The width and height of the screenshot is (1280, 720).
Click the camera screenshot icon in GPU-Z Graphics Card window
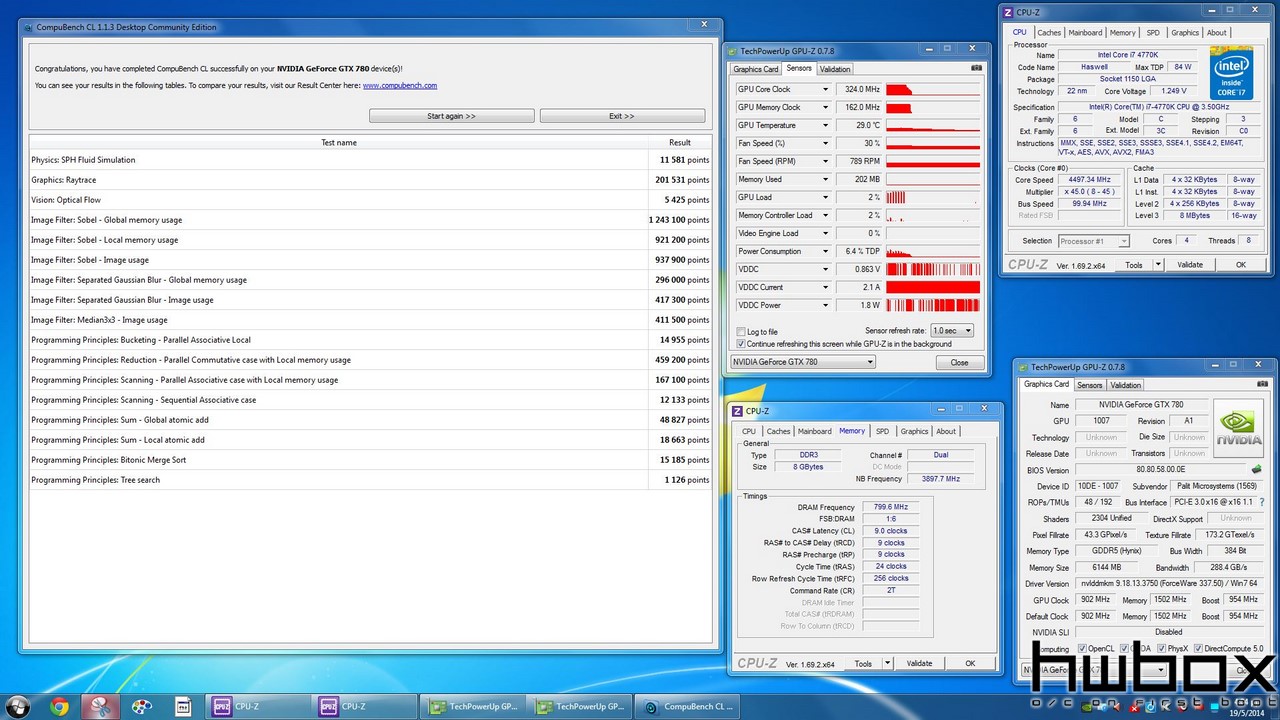1265,385
